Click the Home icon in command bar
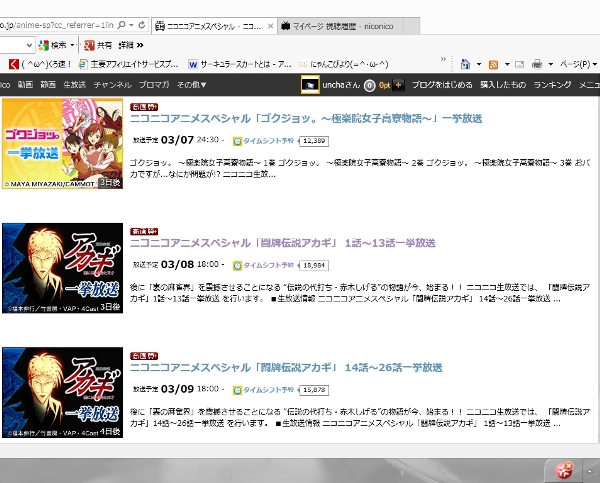Viewport: 600px width, 483px height. point(465,64)
